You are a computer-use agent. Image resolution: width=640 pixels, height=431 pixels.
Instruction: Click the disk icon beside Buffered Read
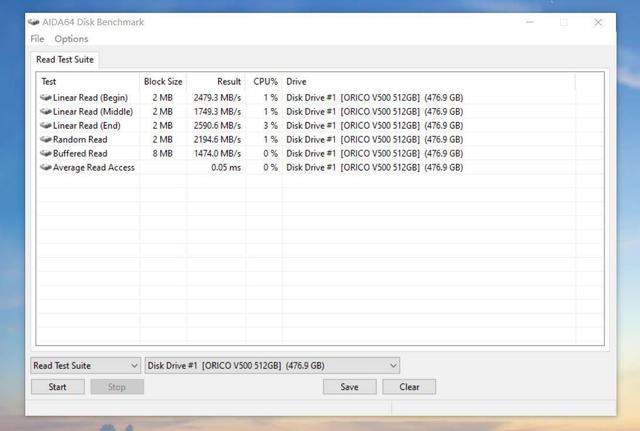(46, 153)
